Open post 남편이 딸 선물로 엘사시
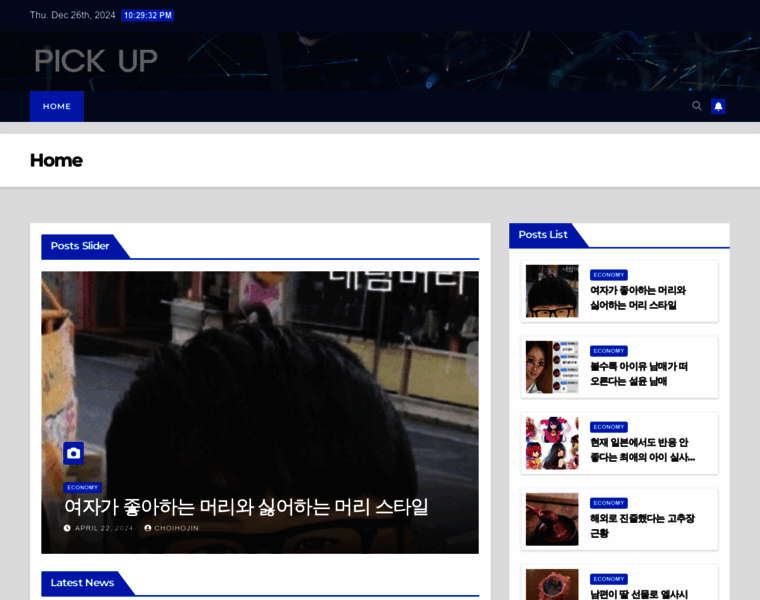Image resolution: width=760 pixels, height=600 pixels. (639, 594)
